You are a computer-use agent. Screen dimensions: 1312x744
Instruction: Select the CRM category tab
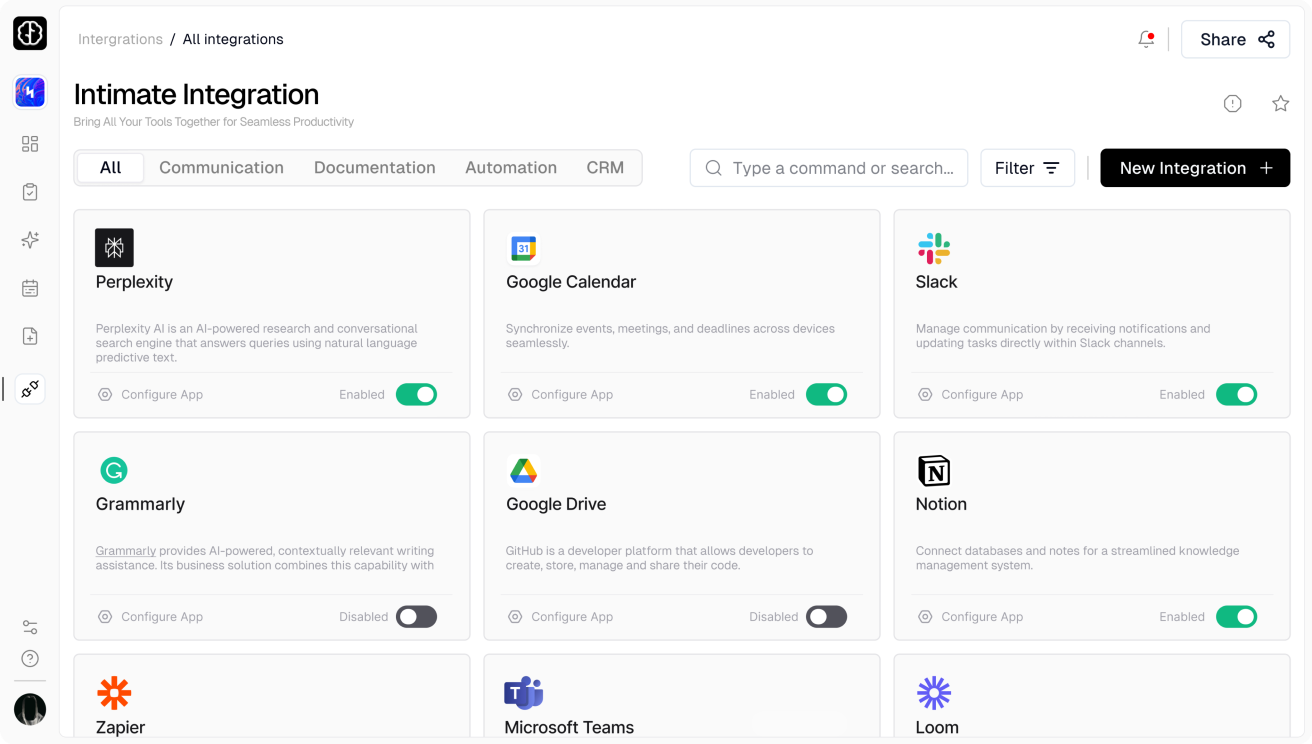coord(605,167)
